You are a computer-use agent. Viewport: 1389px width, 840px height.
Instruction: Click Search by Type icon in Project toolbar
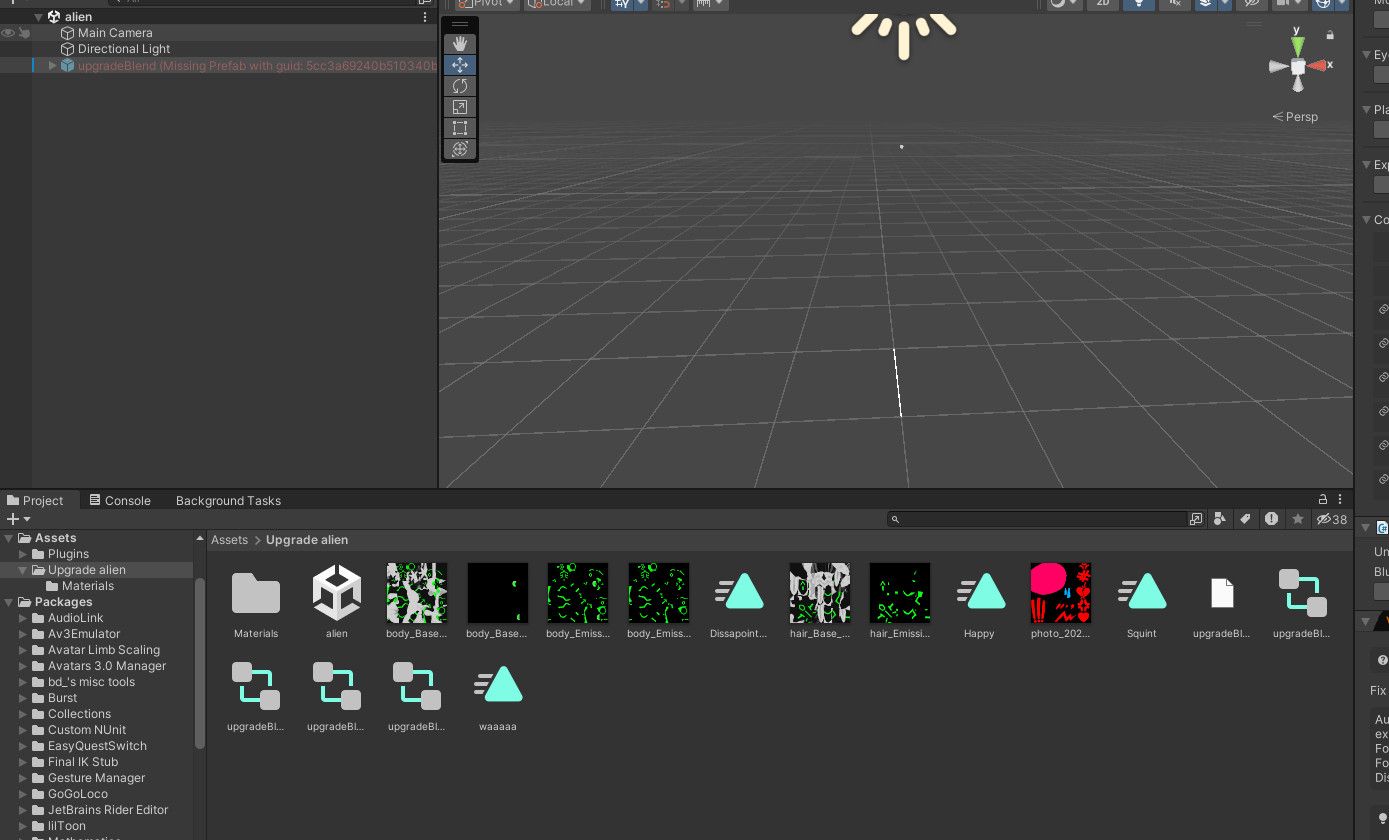pos(1220,519)
